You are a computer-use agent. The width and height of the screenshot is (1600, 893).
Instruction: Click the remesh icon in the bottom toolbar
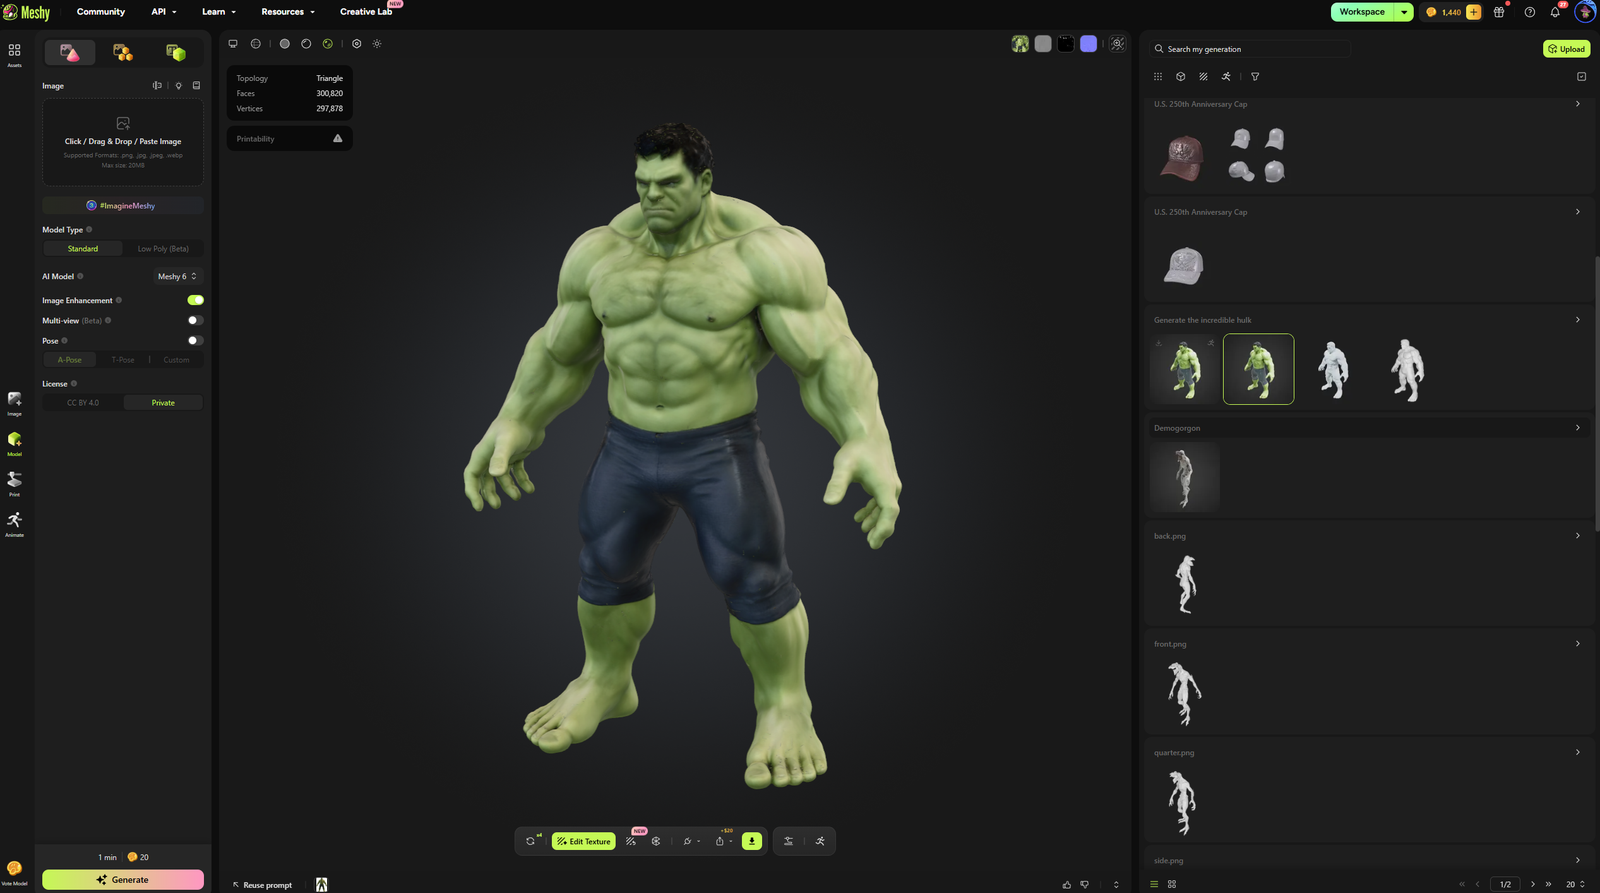coord(656,841)
